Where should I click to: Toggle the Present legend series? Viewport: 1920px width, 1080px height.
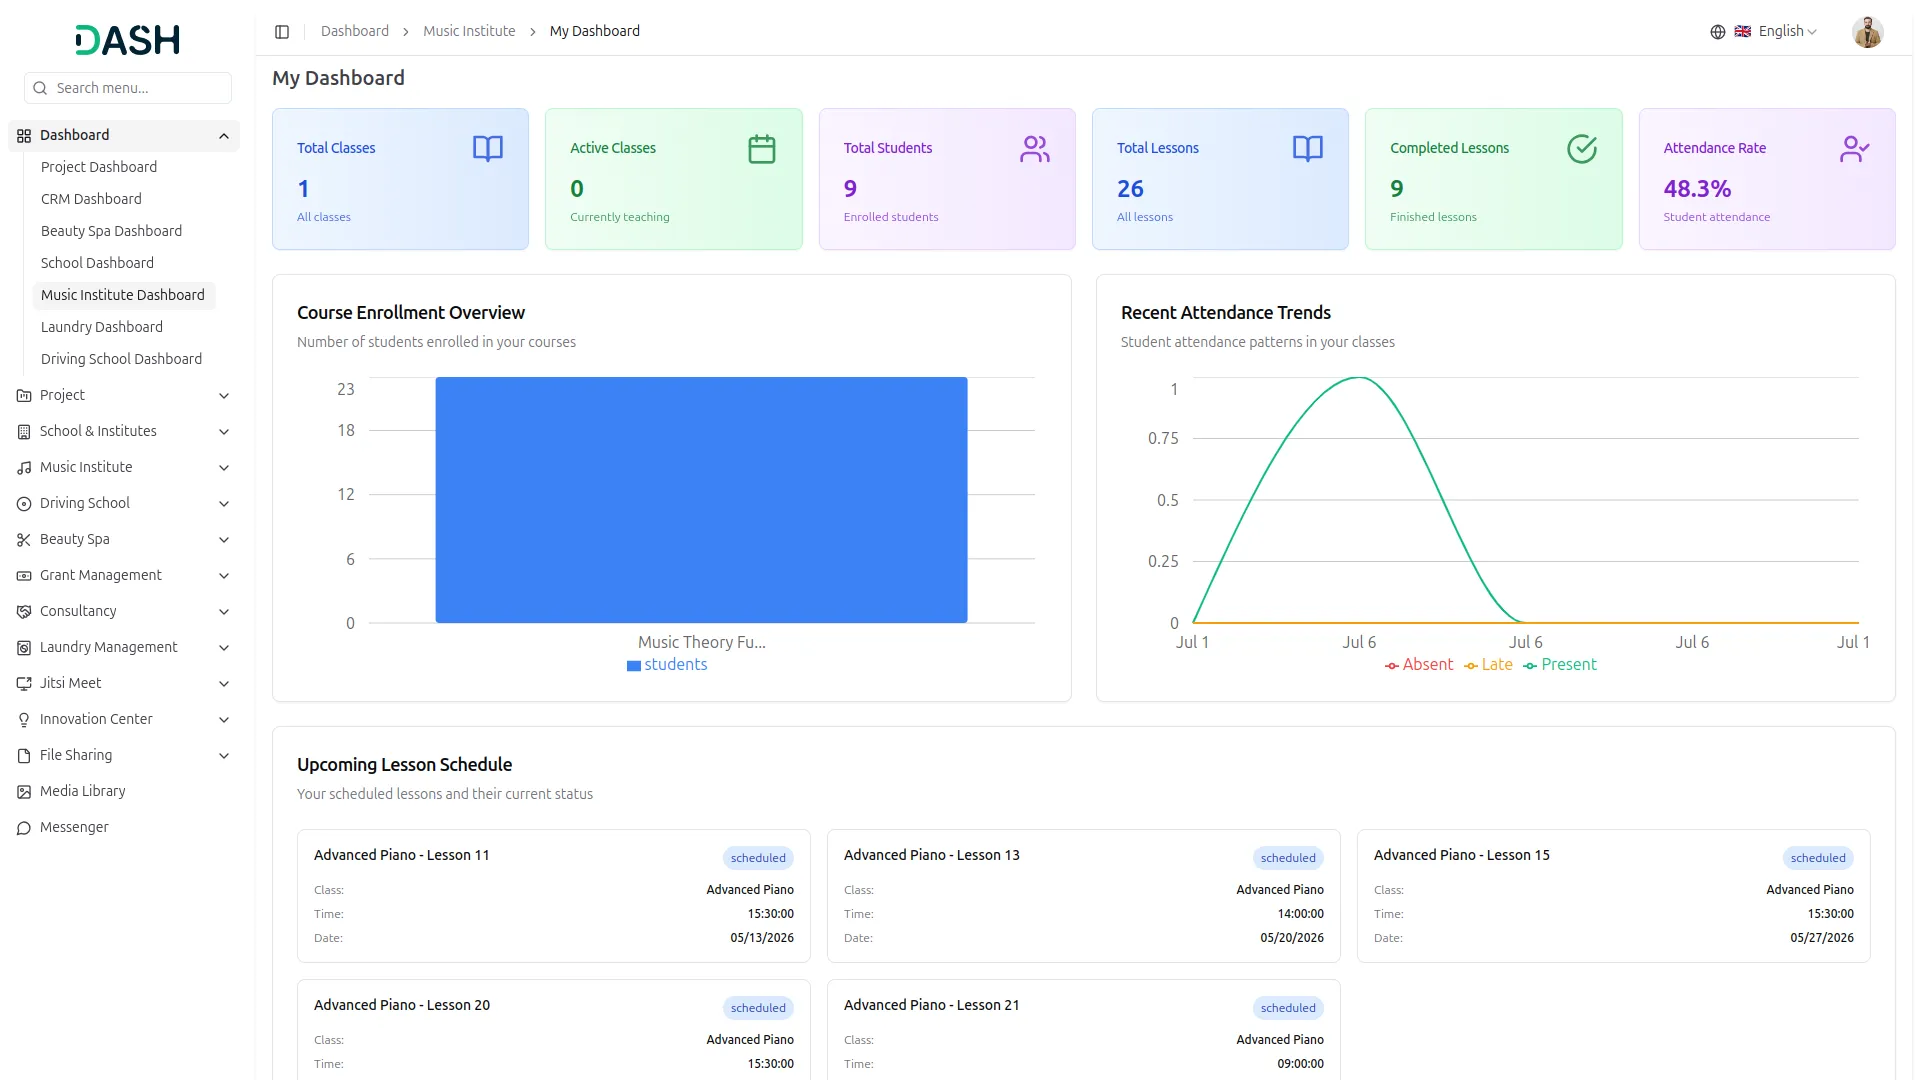tap(1560, 665)
